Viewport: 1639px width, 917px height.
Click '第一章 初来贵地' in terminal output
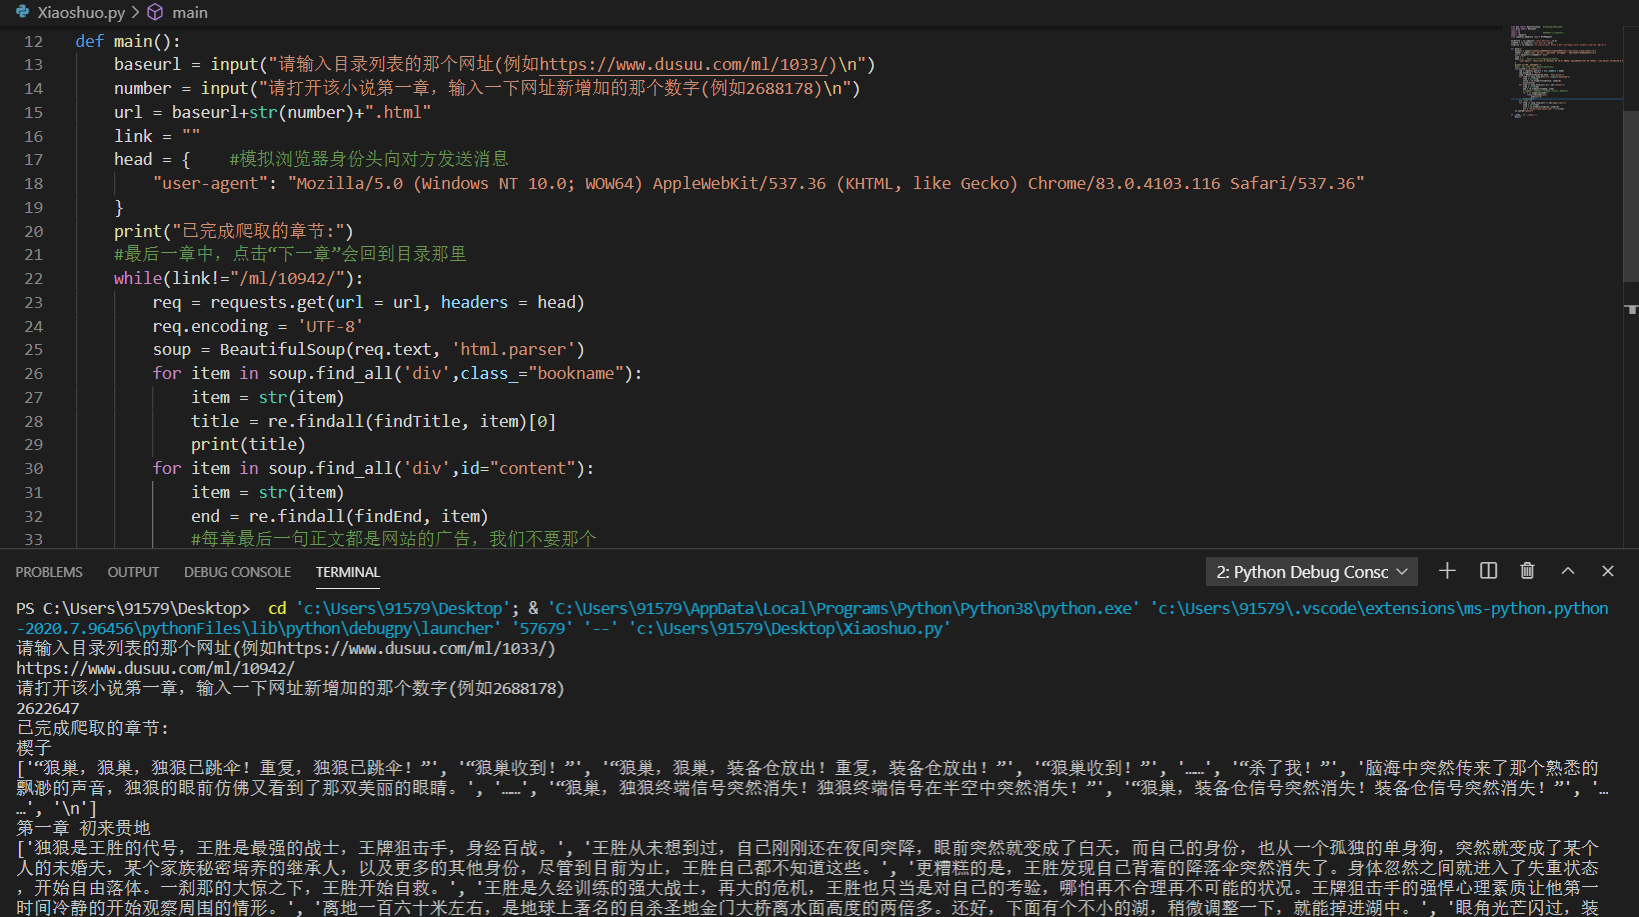click(83, 828)
